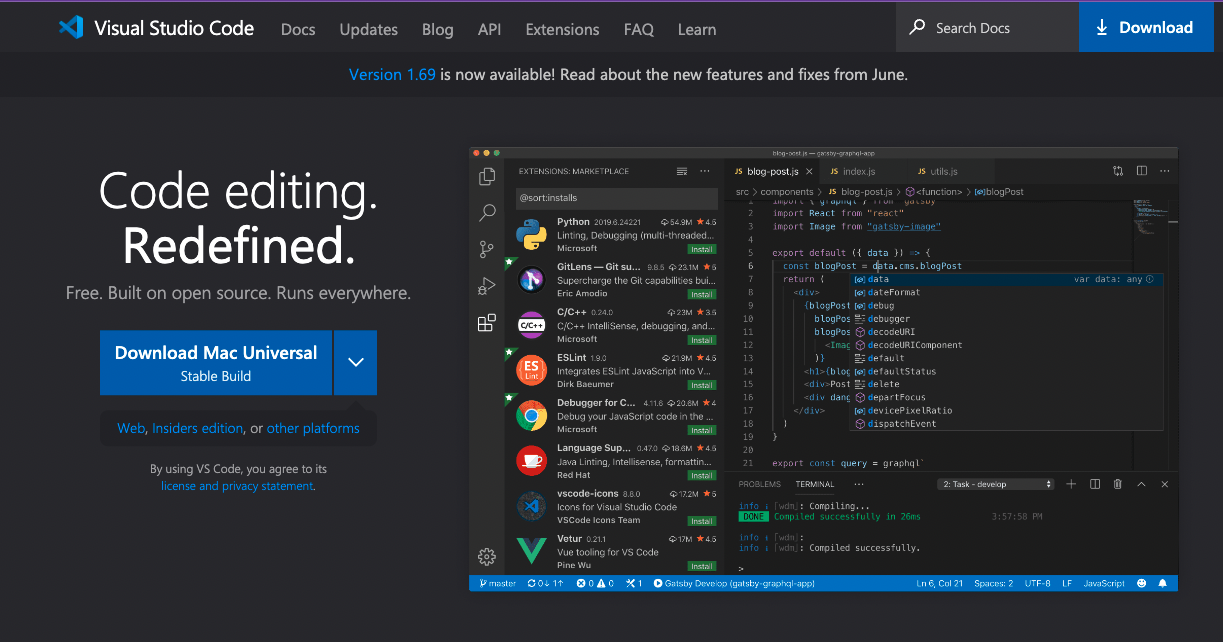Screen dimensions: 1223x644
Task: Click the Explorer files icon in activity bar
Action: pyautogui.click(x=487, y=177)
